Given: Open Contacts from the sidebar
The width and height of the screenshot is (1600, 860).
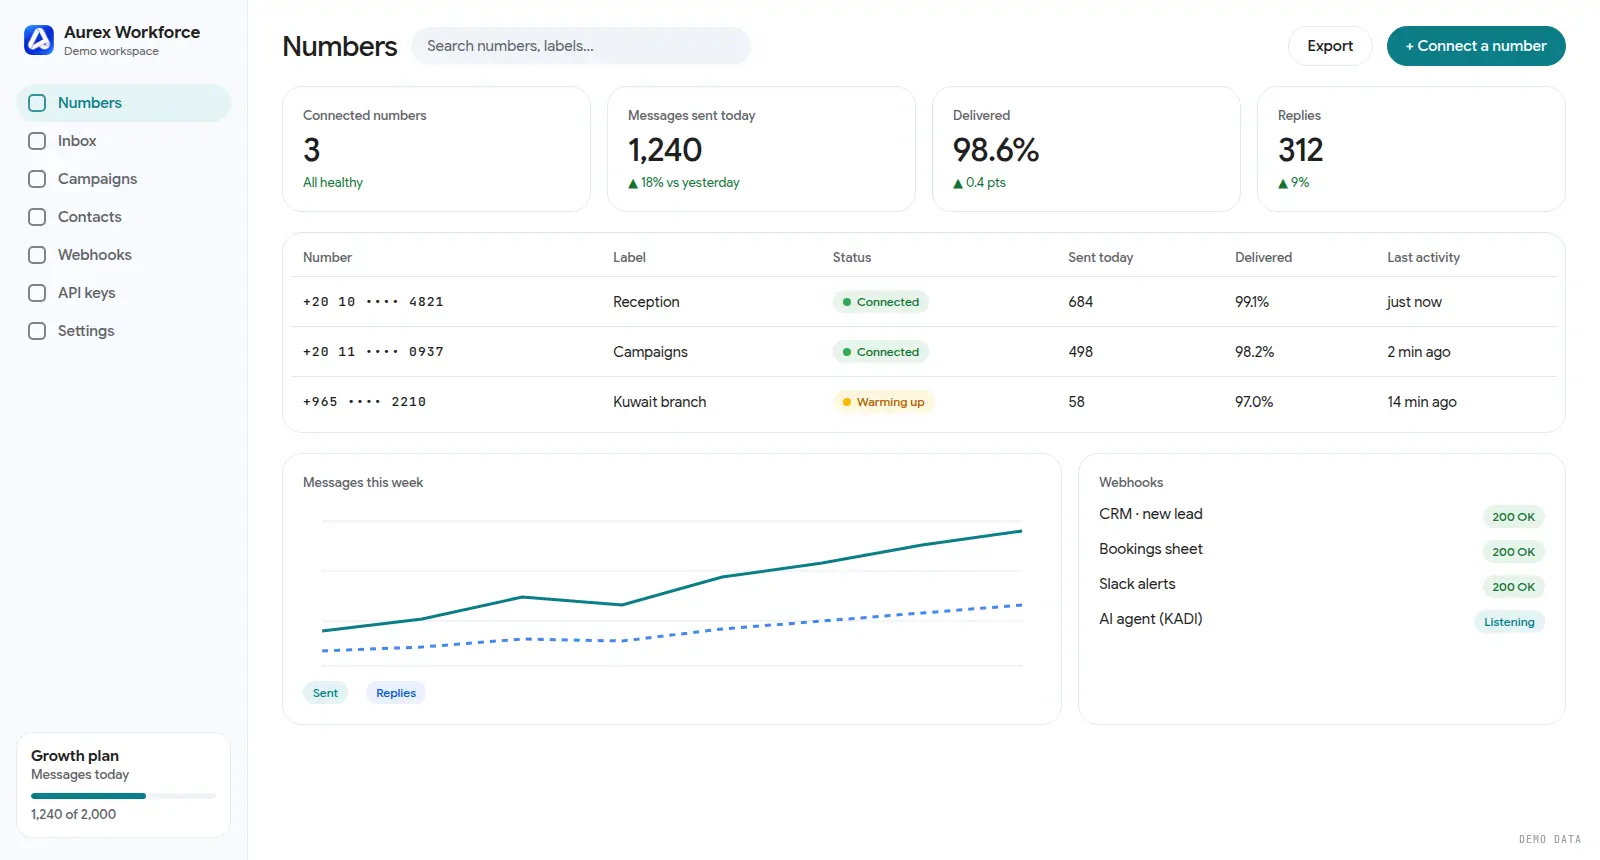Looking at the screenshot, I should click(124, 217).
